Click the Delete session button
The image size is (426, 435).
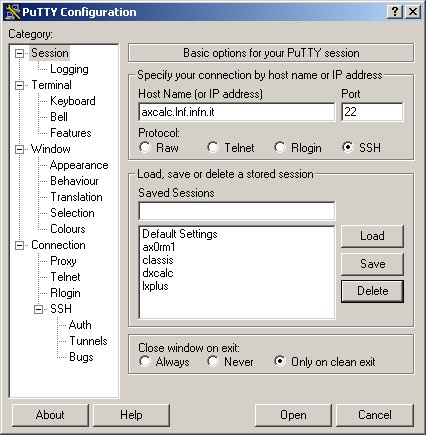[x=372, y=291]
